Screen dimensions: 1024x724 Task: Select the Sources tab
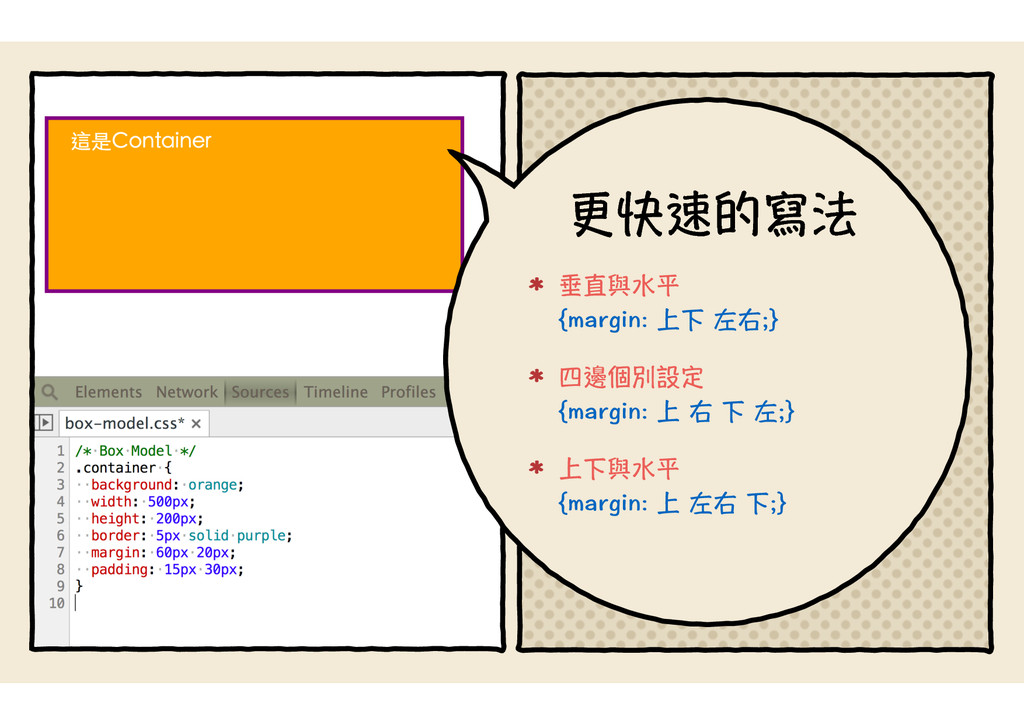coord(260,392)
